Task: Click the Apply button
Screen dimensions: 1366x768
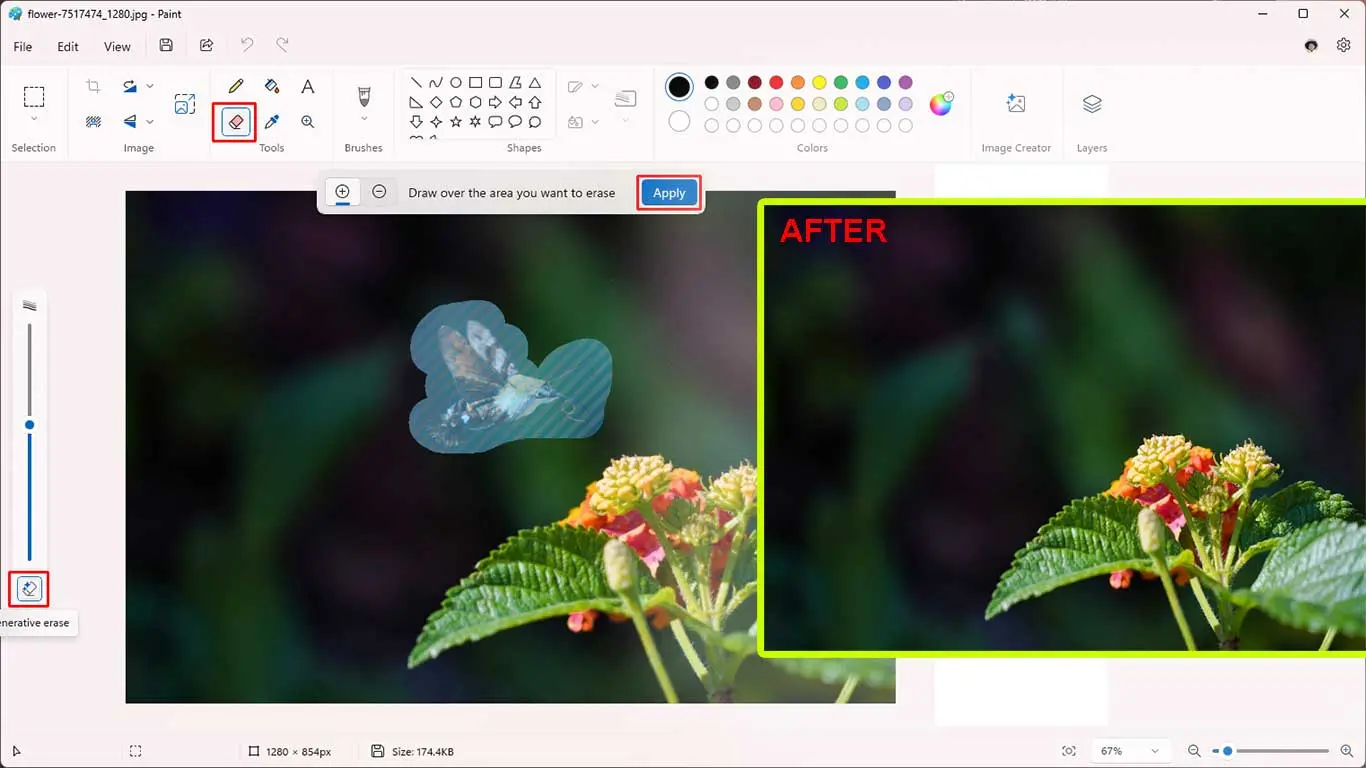Action: (x=669, y=193)
